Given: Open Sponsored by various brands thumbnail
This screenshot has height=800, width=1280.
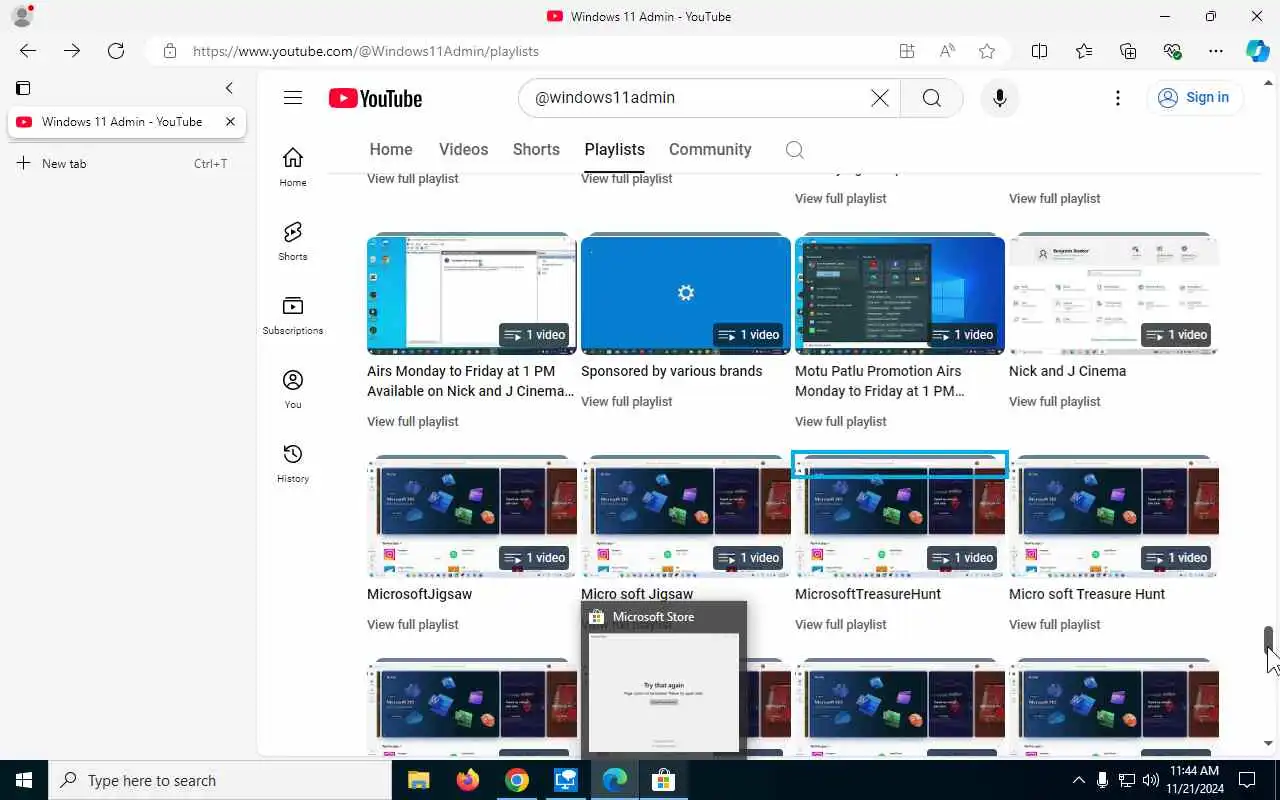Looking at the screenshot, I should click(685, 294).
